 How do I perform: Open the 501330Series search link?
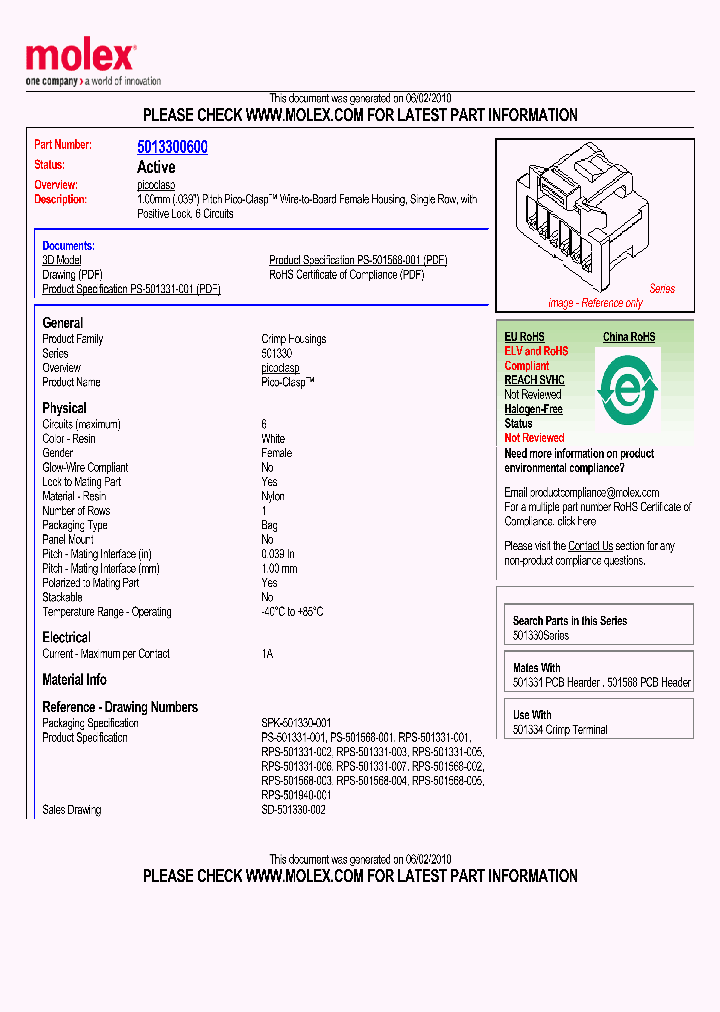541,636
